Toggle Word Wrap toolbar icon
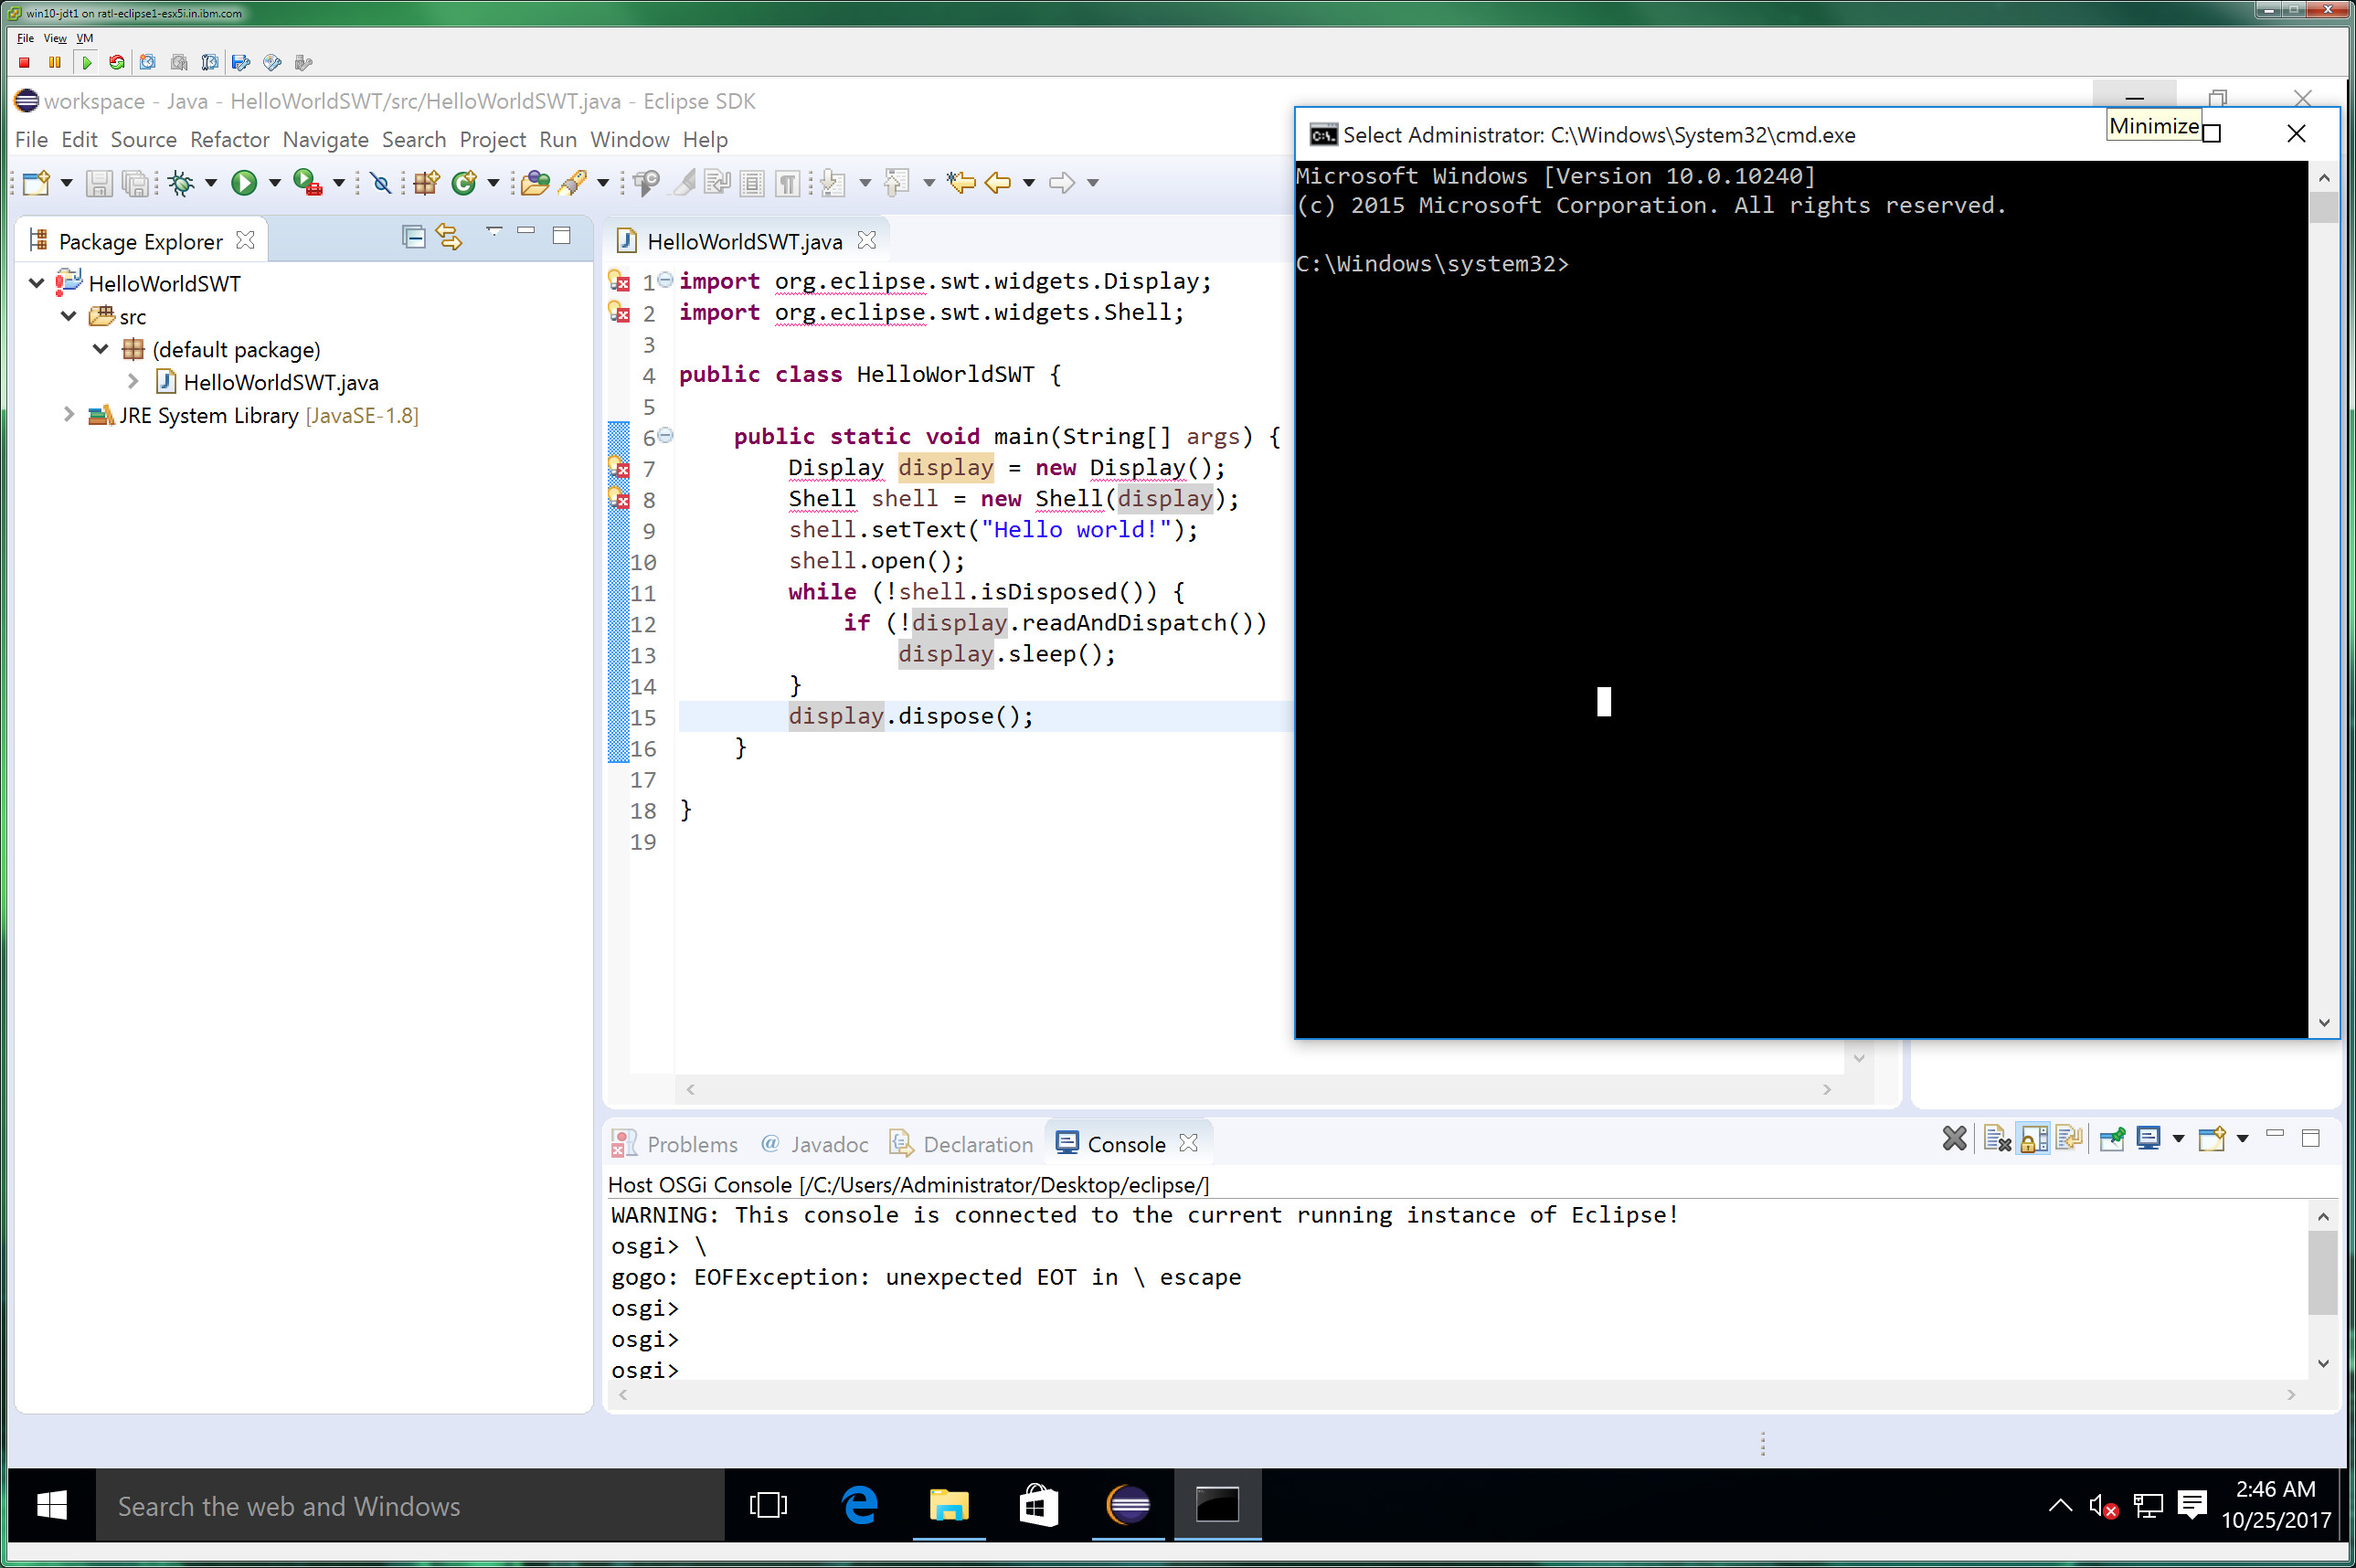Image resolution: width=2356 pixels, height=1568 pixels. pos(717,183)
